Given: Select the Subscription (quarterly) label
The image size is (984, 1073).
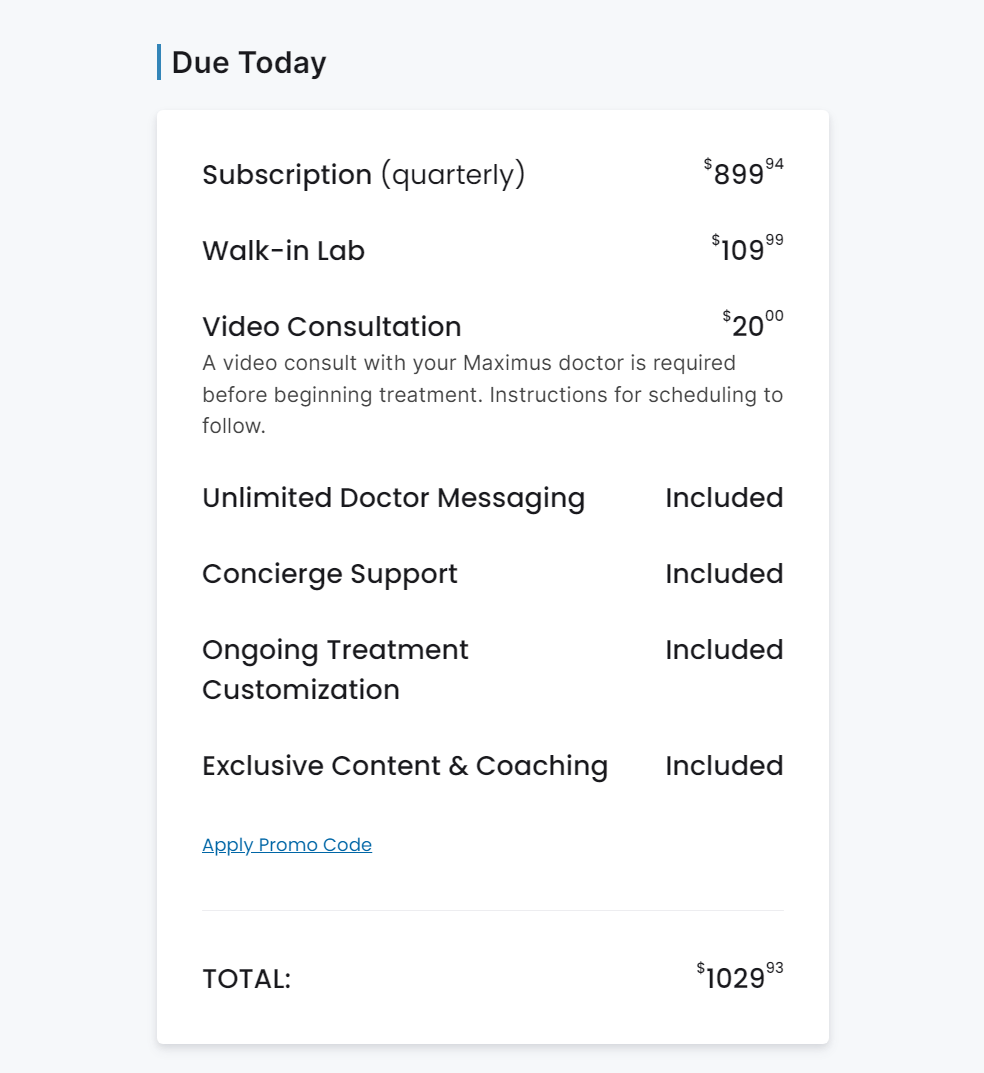Looking at the screenshot, I should coord(363,175).
